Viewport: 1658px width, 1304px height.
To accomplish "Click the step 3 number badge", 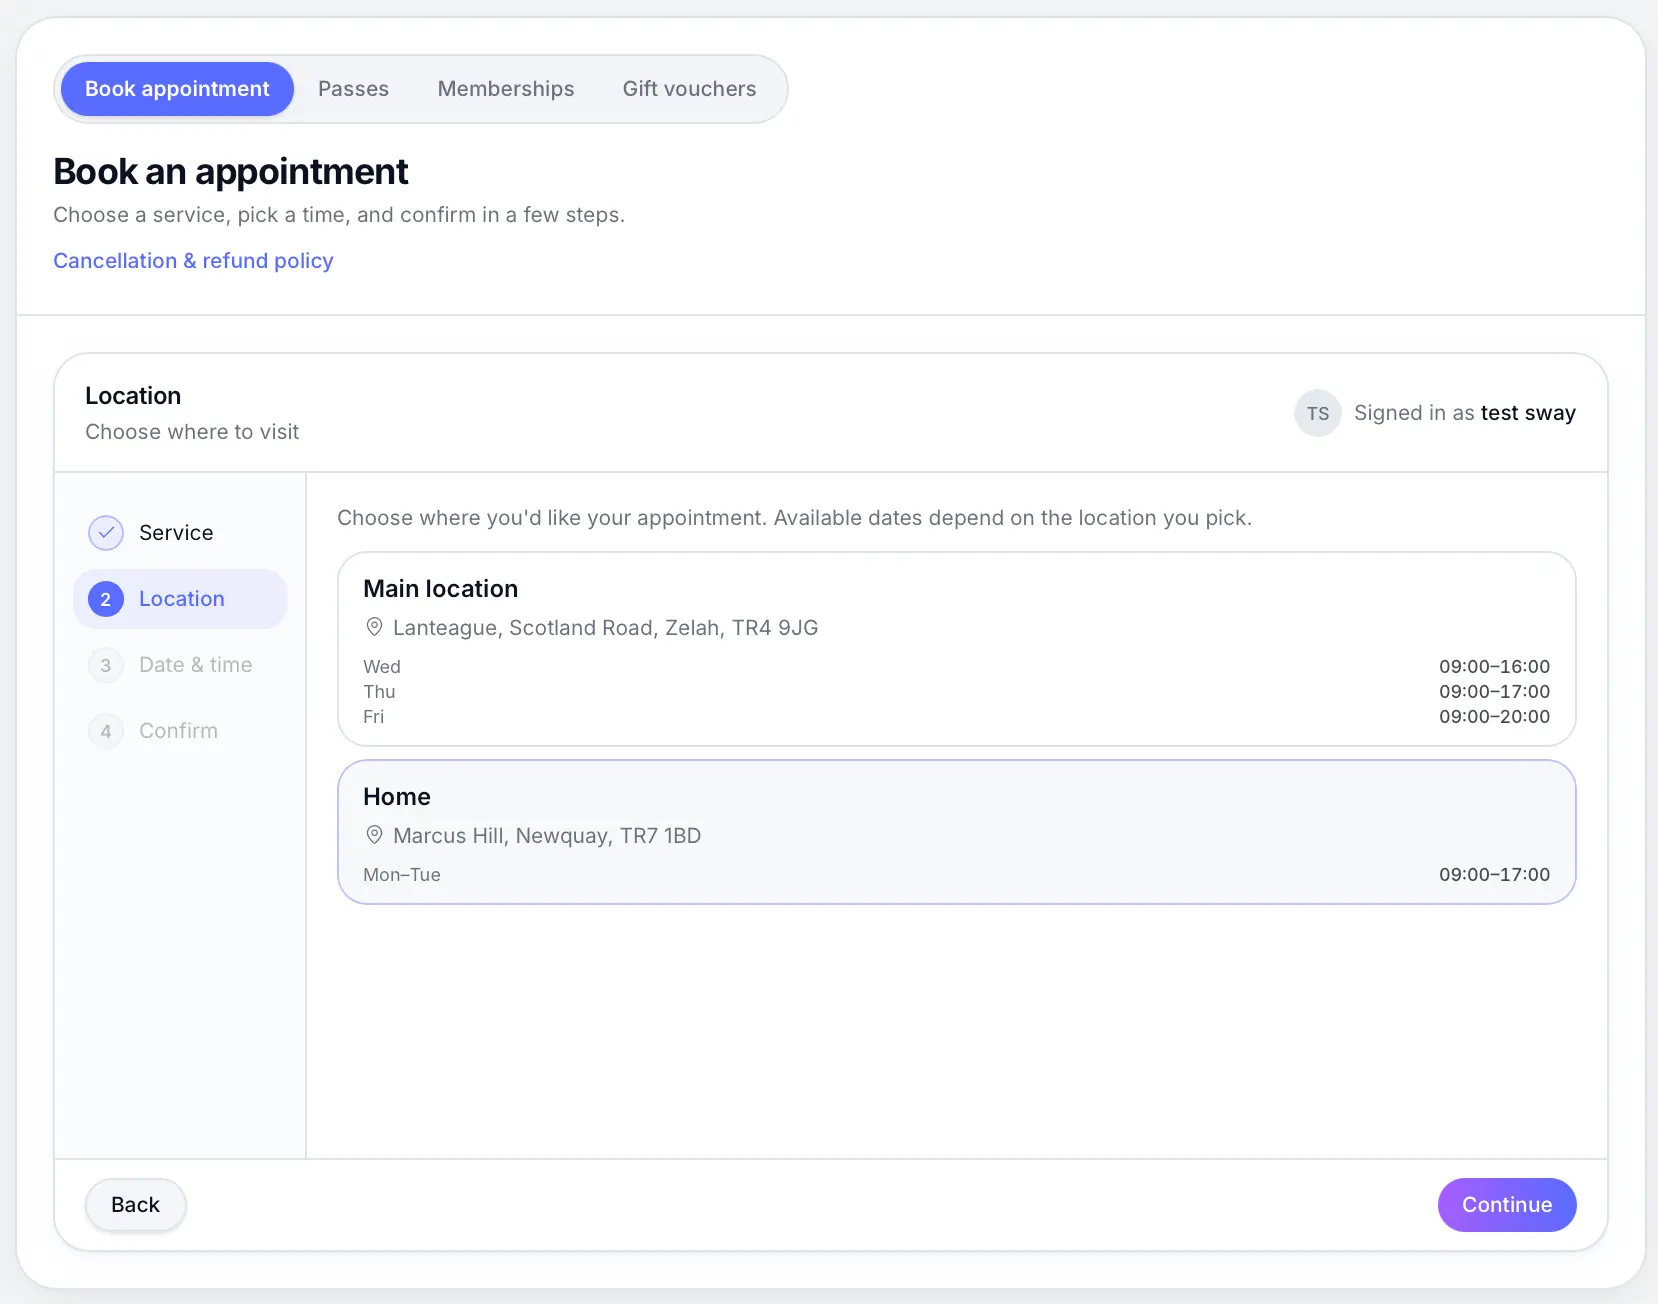I will click(x=106, y=665).
